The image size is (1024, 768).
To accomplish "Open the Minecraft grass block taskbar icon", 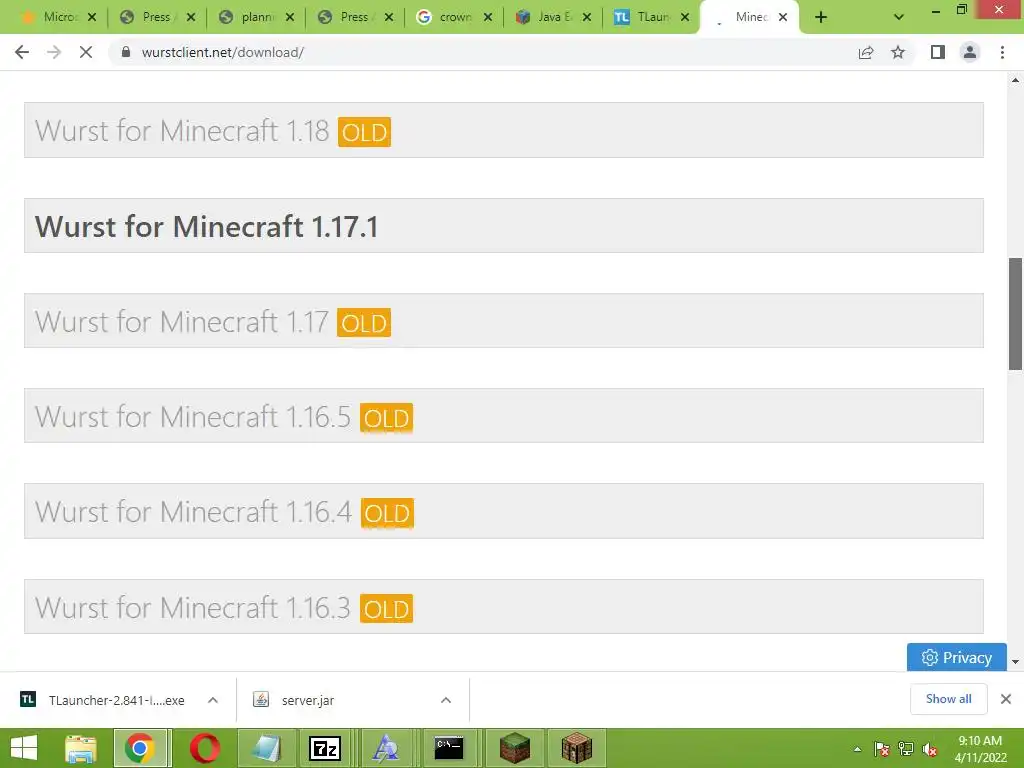I will tap(515, 748).
